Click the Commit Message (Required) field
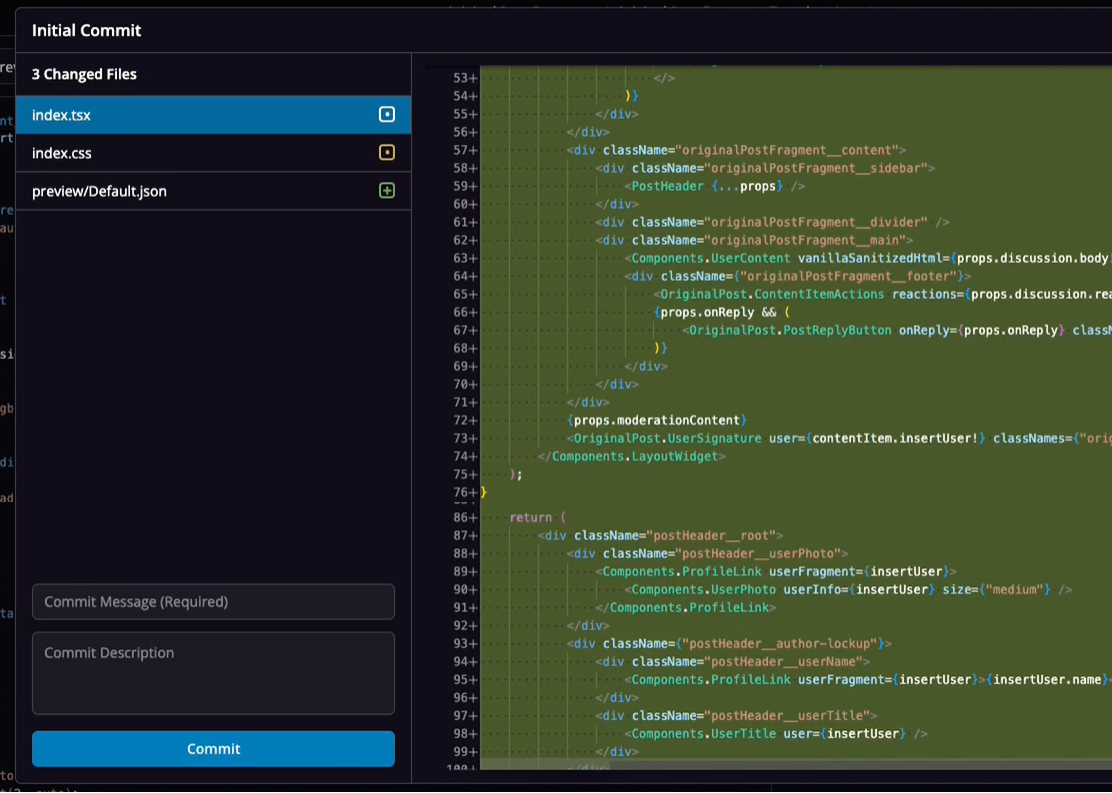 213,602
